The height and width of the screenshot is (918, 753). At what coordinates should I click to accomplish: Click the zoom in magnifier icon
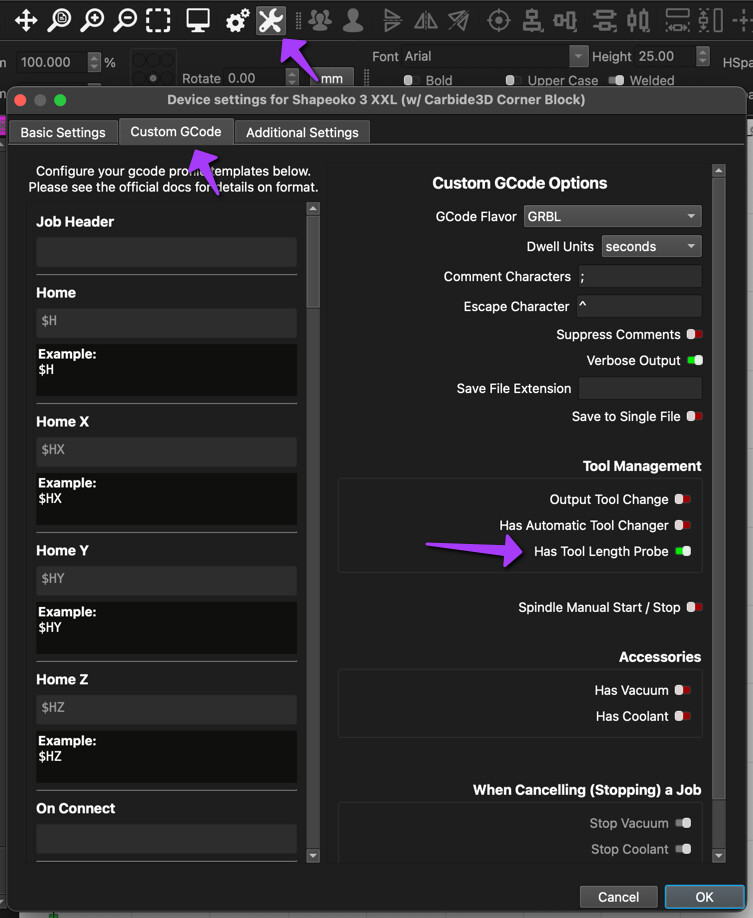pyautogui.click(x=92, y=20)
